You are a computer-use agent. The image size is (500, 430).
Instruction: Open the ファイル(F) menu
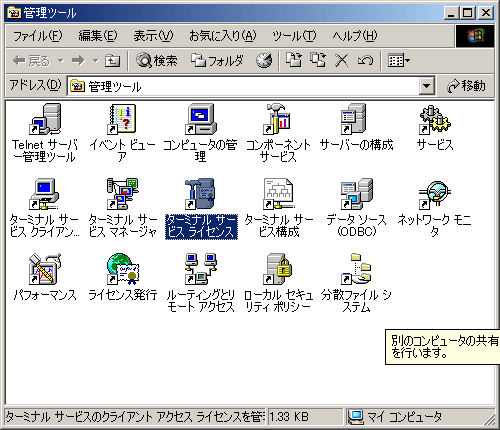click(37, 36)
